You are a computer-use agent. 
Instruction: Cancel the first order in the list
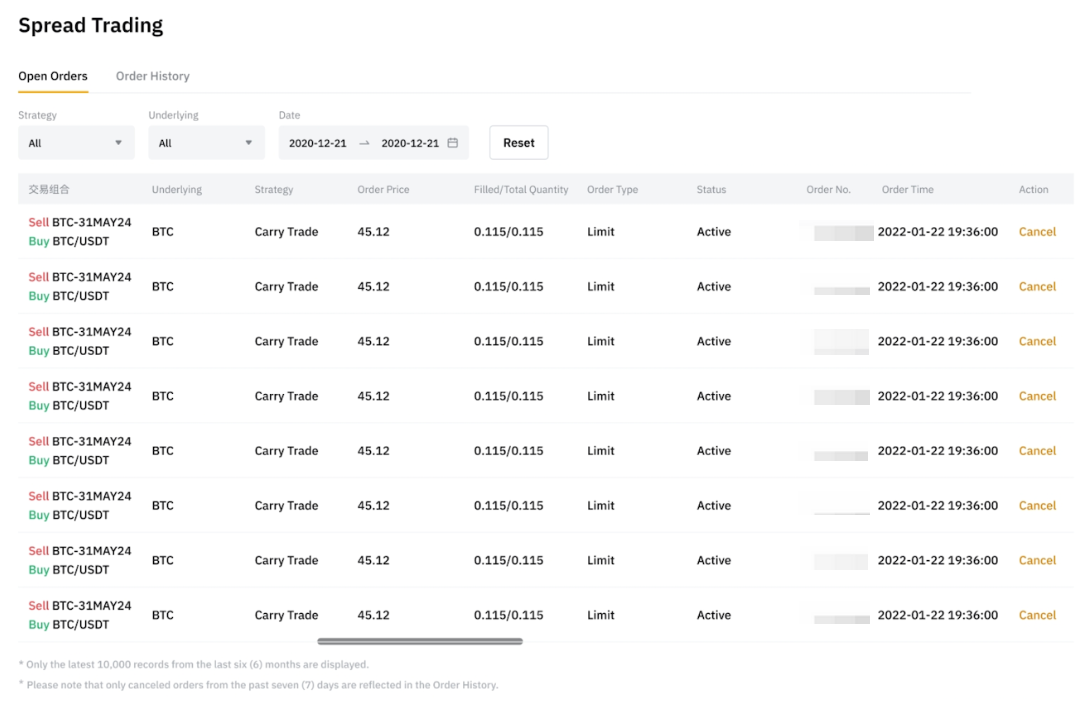(1037, 232)
